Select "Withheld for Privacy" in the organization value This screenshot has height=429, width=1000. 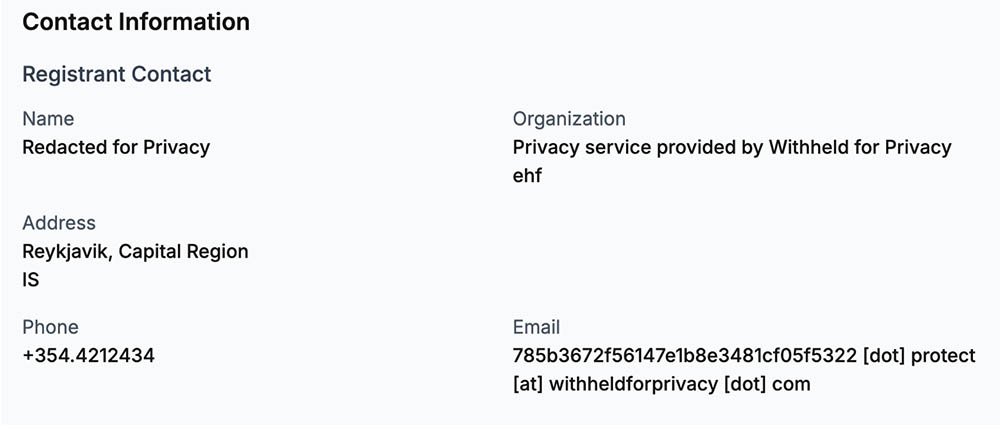(860, 147)
